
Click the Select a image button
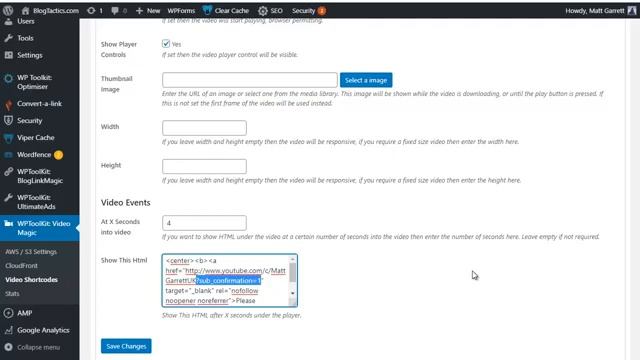366,80
